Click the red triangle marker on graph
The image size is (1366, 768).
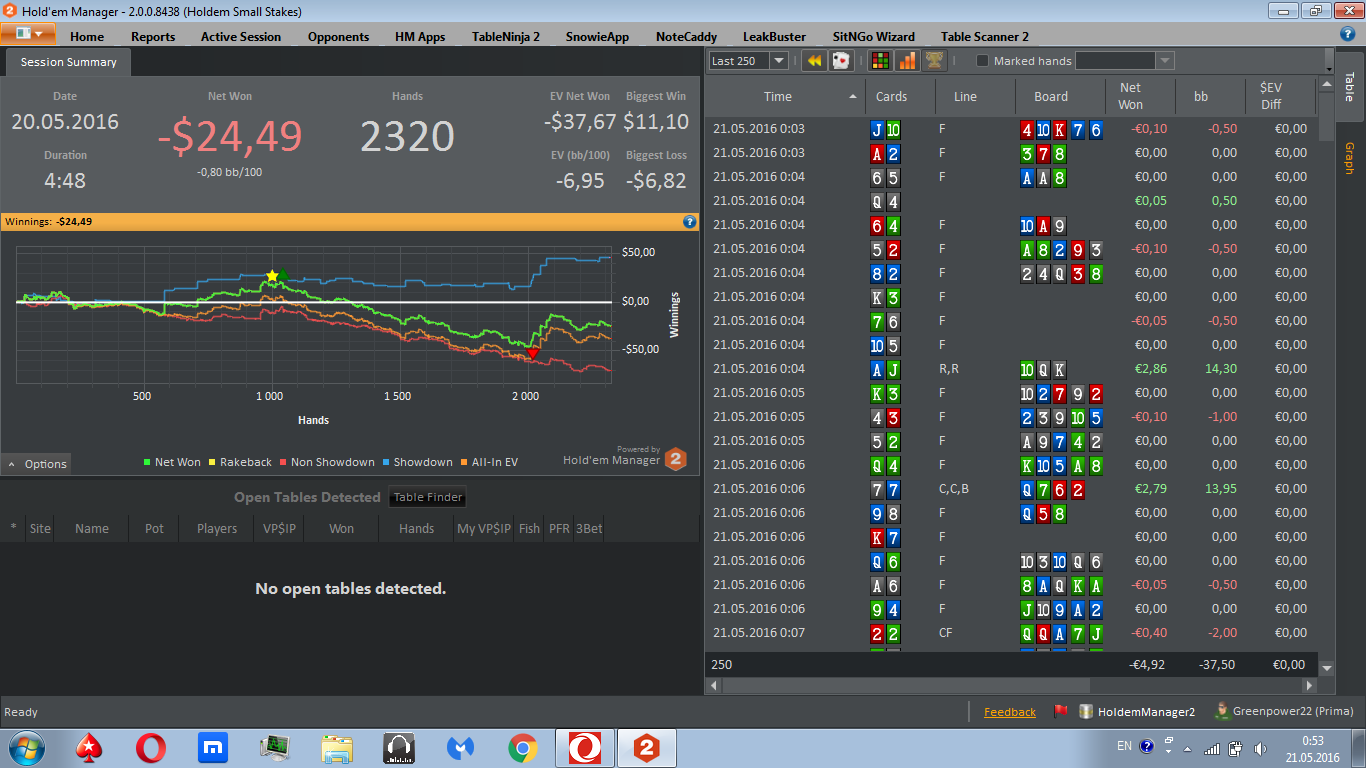[x=533, y=353]
